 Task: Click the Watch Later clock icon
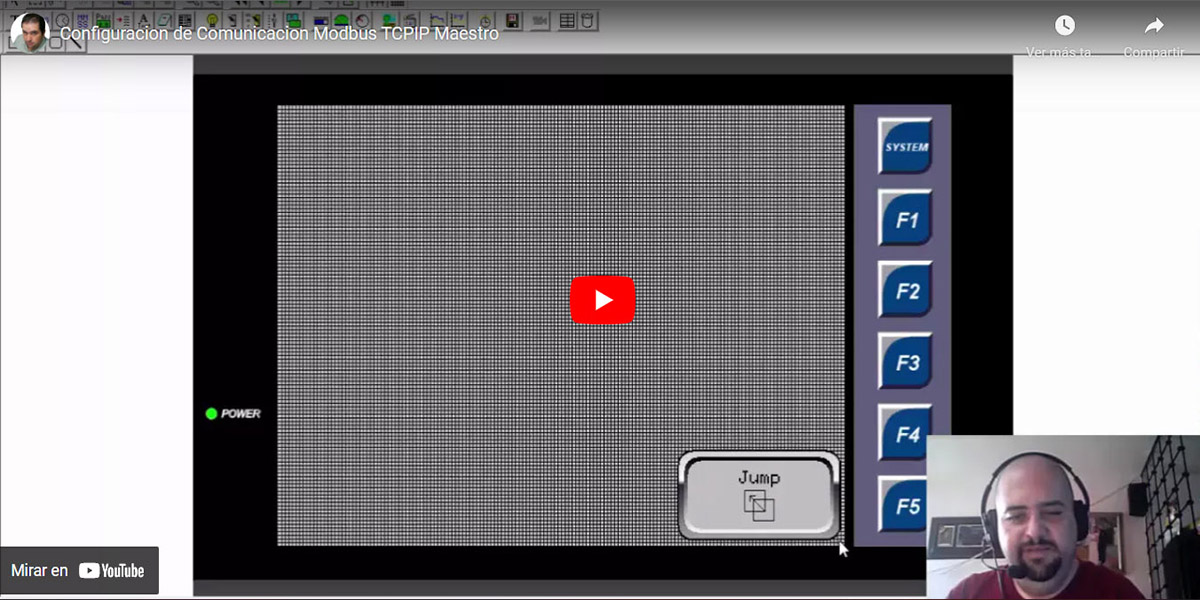(x=1064, y=26)
